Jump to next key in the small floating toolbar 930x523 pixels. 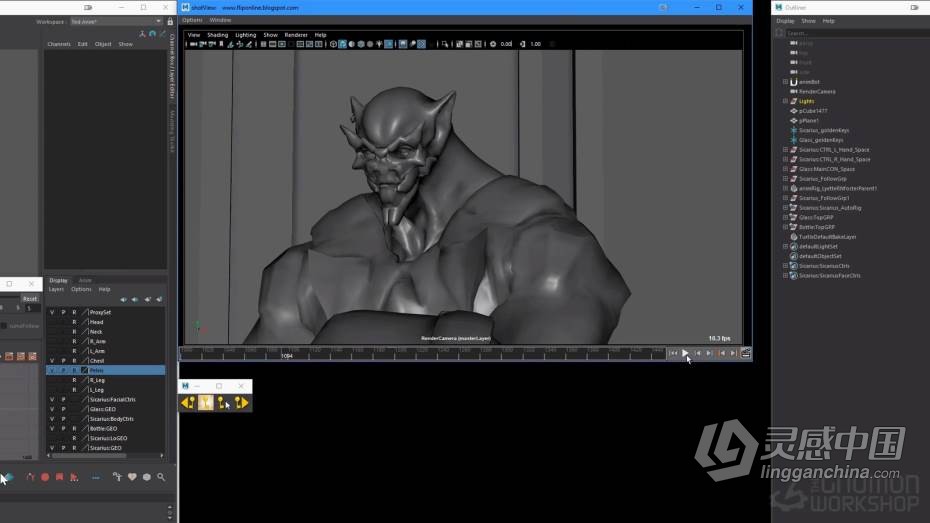tap(240, 403)
